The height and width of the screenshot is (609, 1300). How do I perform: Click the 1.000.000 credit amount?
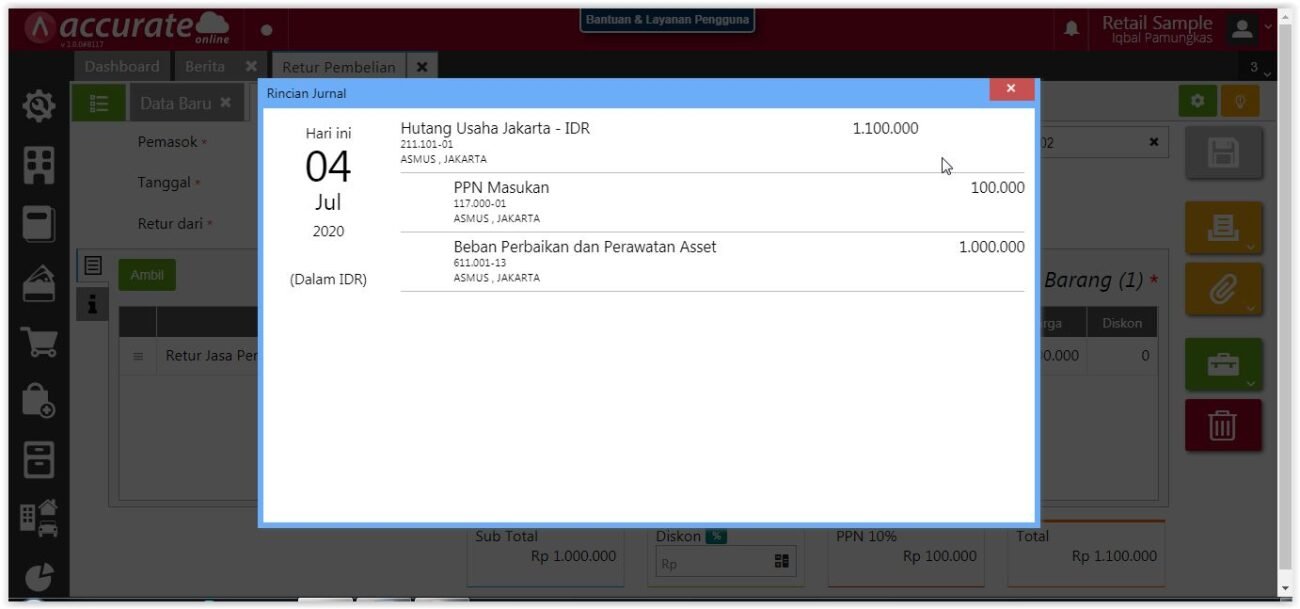(991, 246)
